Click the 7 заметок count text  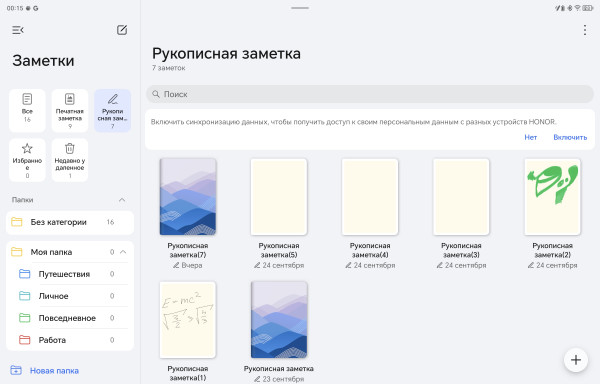coord(168,68)
